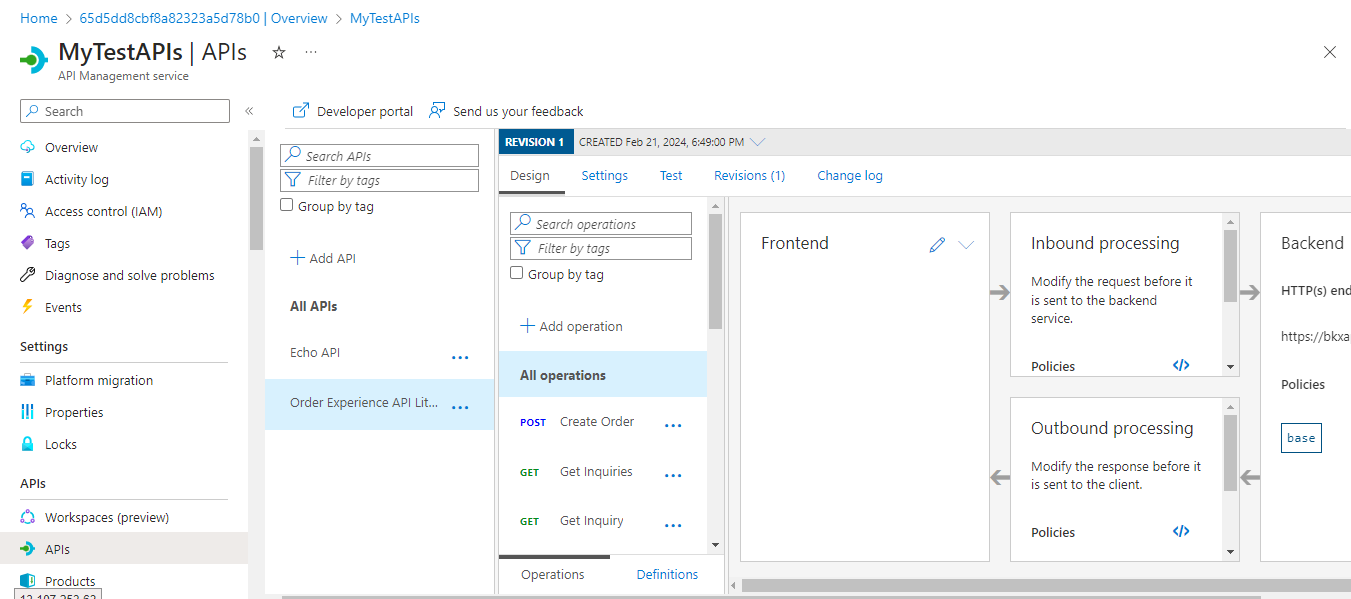Click the Activity log icon
The width and height of the screenshot is (1351, 599).
point(28,179)
